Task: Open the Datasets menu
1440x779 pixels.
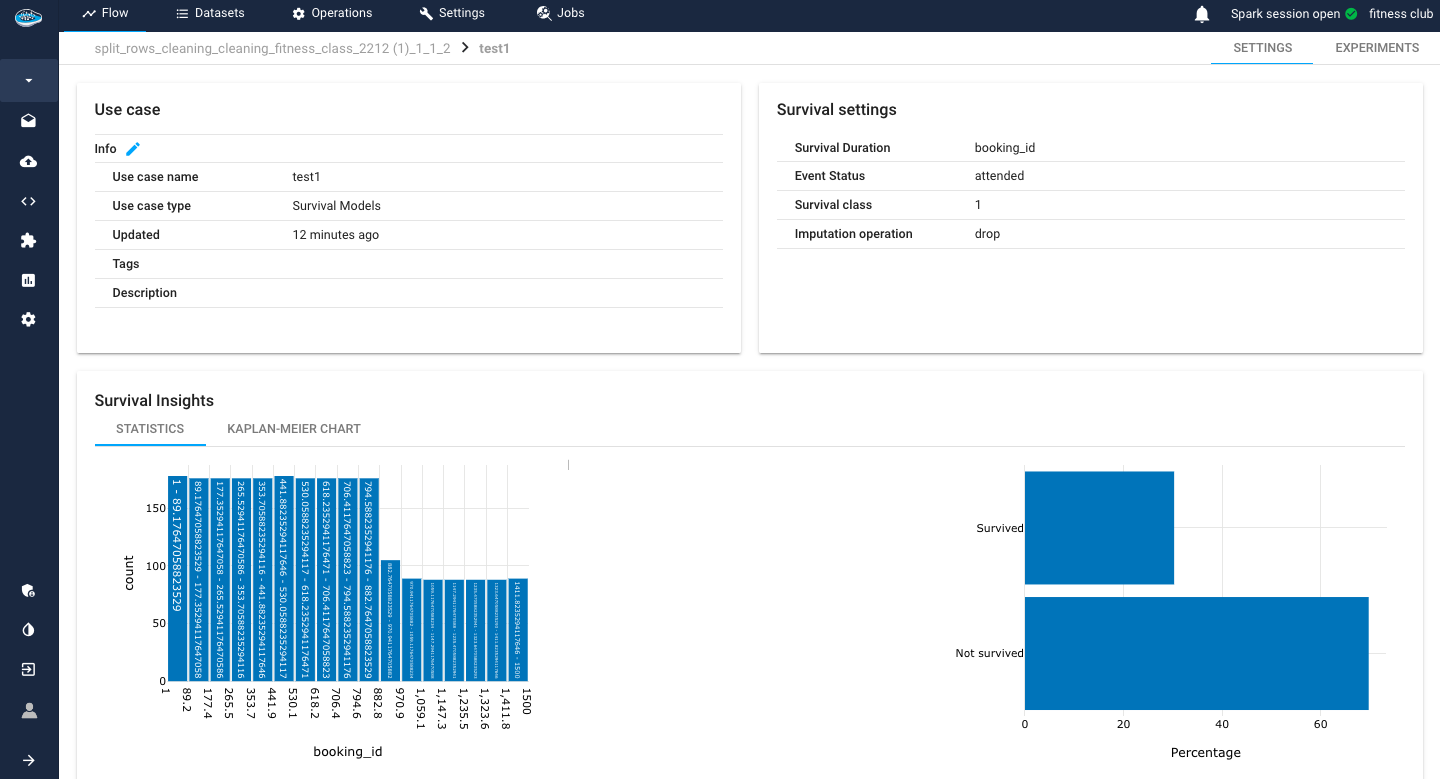Action: [x=210, y=13]
